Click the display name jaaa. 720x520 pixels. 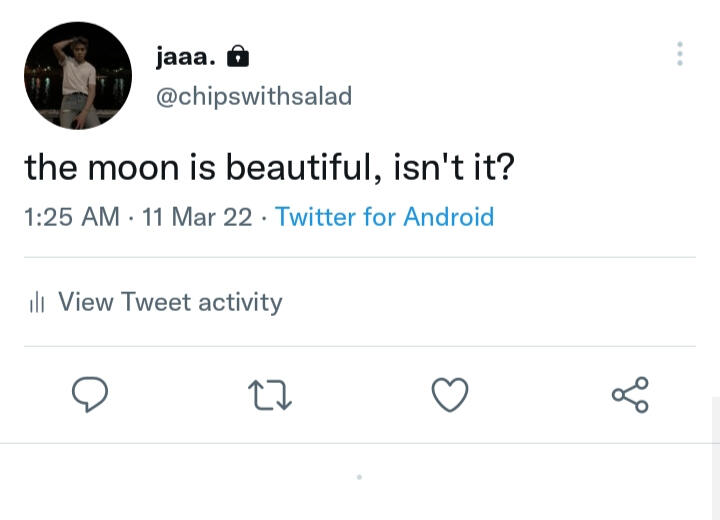(x=185, y=58)
